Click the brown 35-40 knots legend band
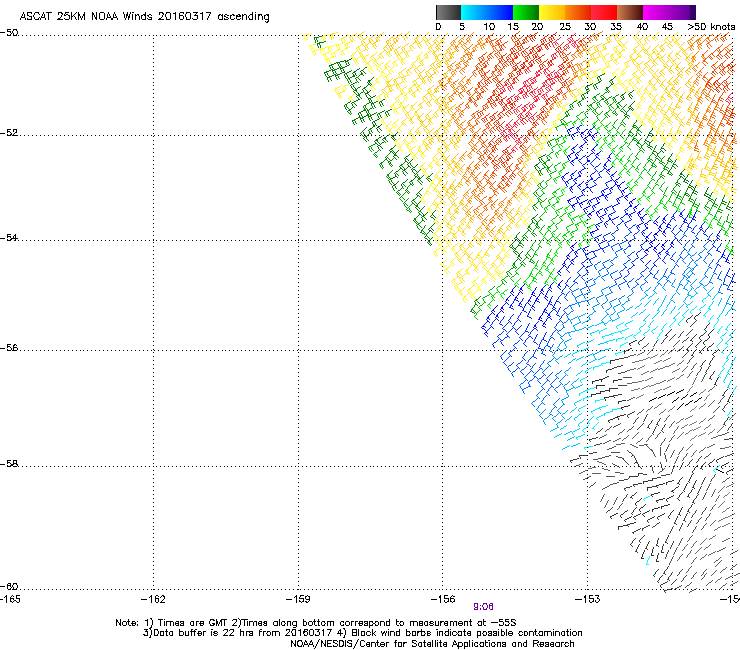Image resolution: width=740 pixels, height=650 pixels. pyautogui.click(x=630, y=12)
